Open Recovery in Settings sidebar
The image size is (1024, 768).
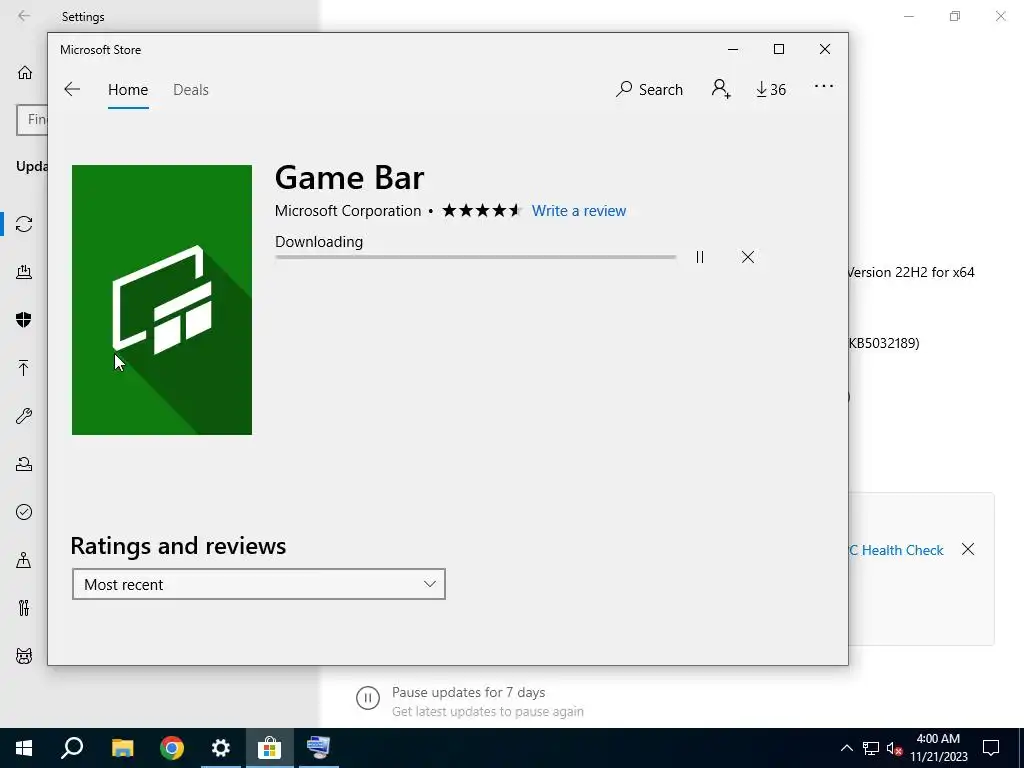coord(24,464)
